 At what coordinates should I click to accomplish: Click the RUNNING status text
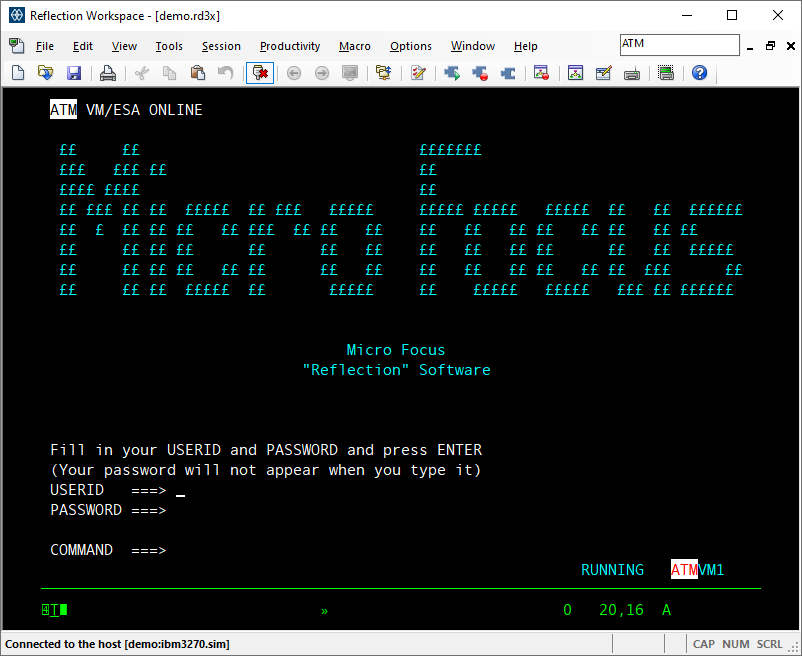pos(612,570)
